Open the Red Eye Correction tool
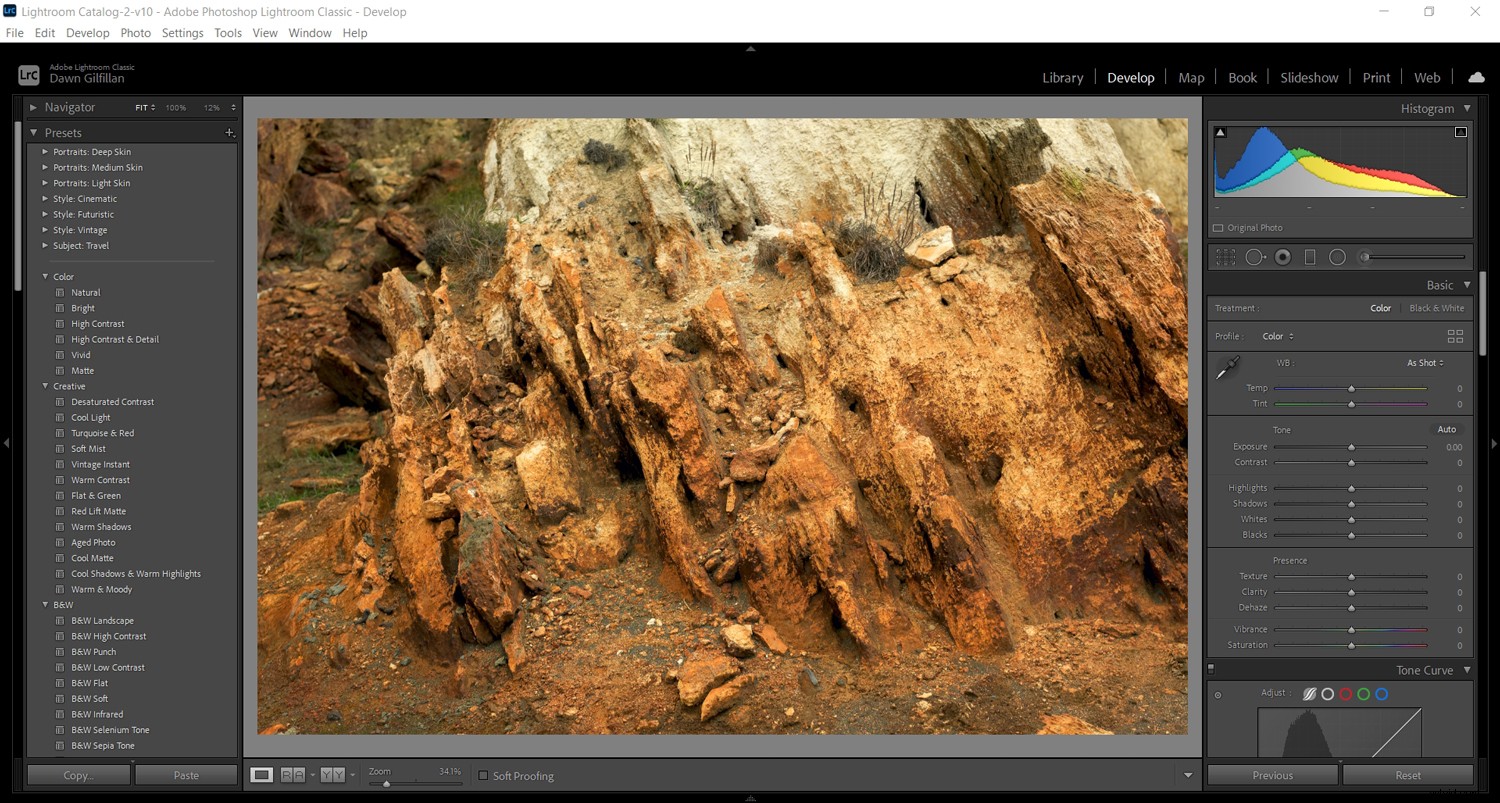This screenshot has width=1500, height=803. pyautogui.click(x=1283, y=256)
